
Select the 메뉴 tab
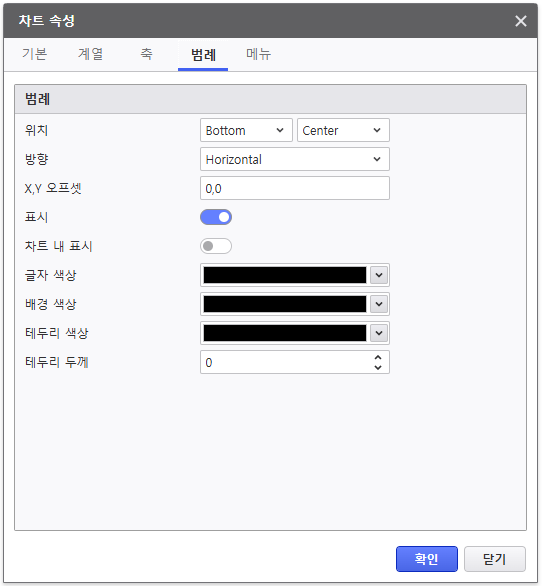point(259,54)
